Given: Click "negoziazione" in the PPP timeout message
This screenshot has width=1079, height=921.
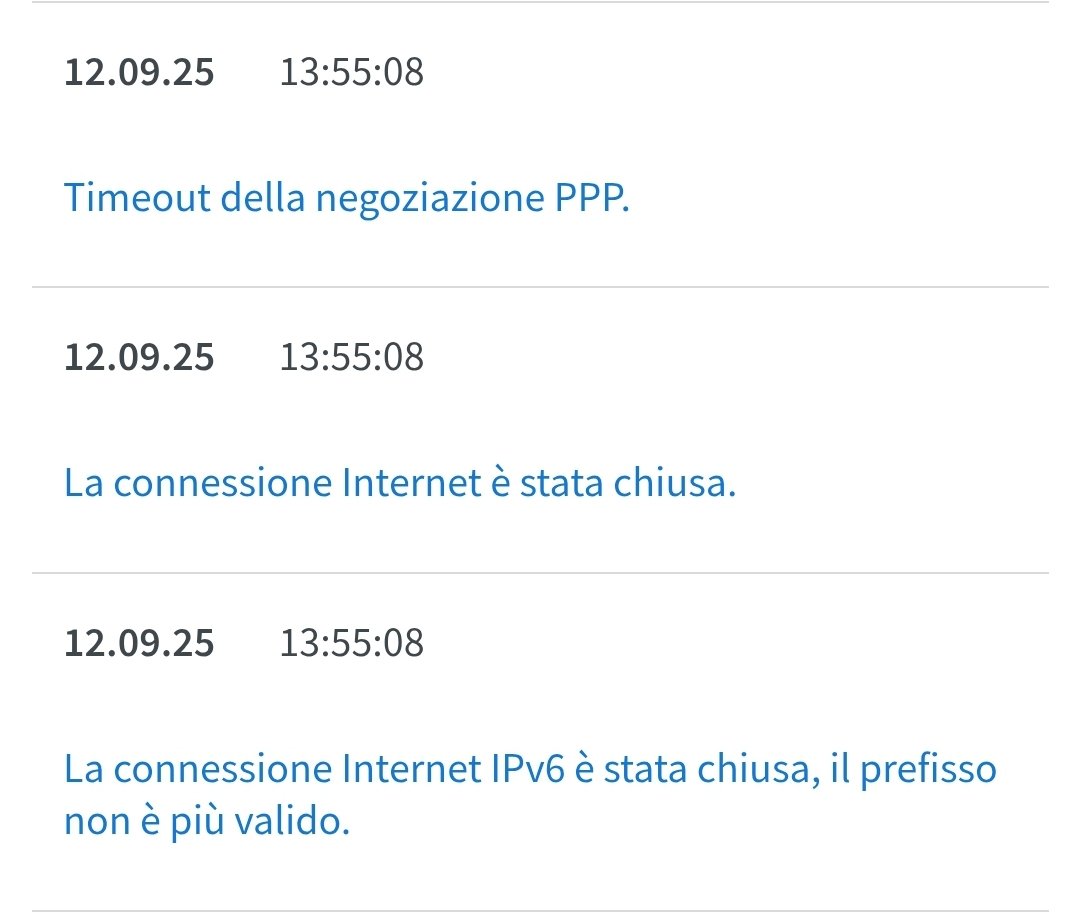Looking at the screenshot, I should (x=430, y=198).
